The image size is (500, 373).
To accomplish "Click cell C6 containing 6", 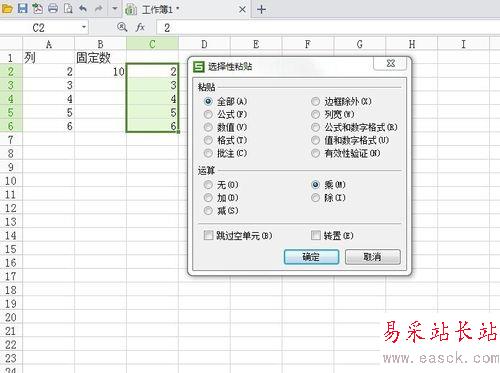I will (152, 126).
